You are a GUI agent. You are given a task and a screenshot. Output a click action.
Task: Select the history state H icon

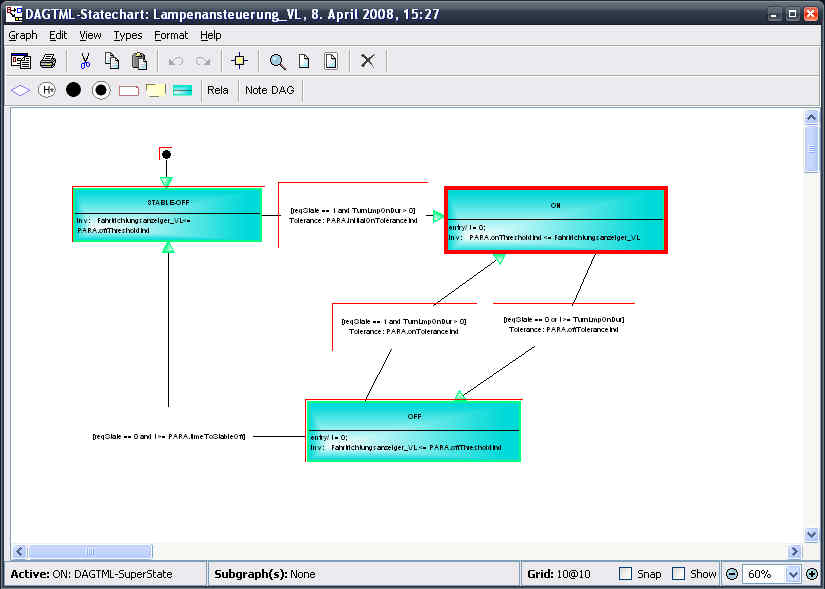pos(47,90)
